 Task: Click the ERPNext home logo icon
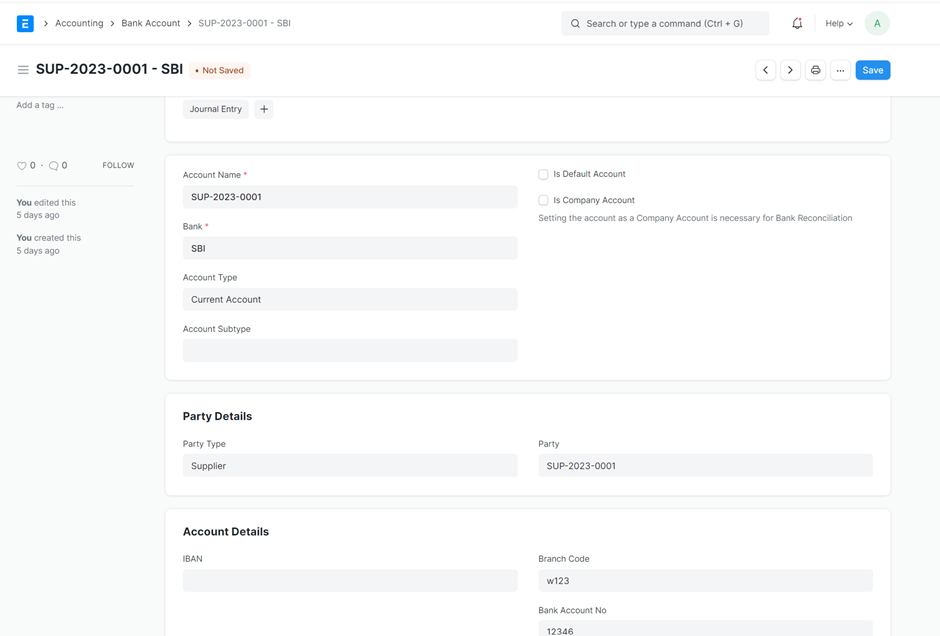pos(25,23)
